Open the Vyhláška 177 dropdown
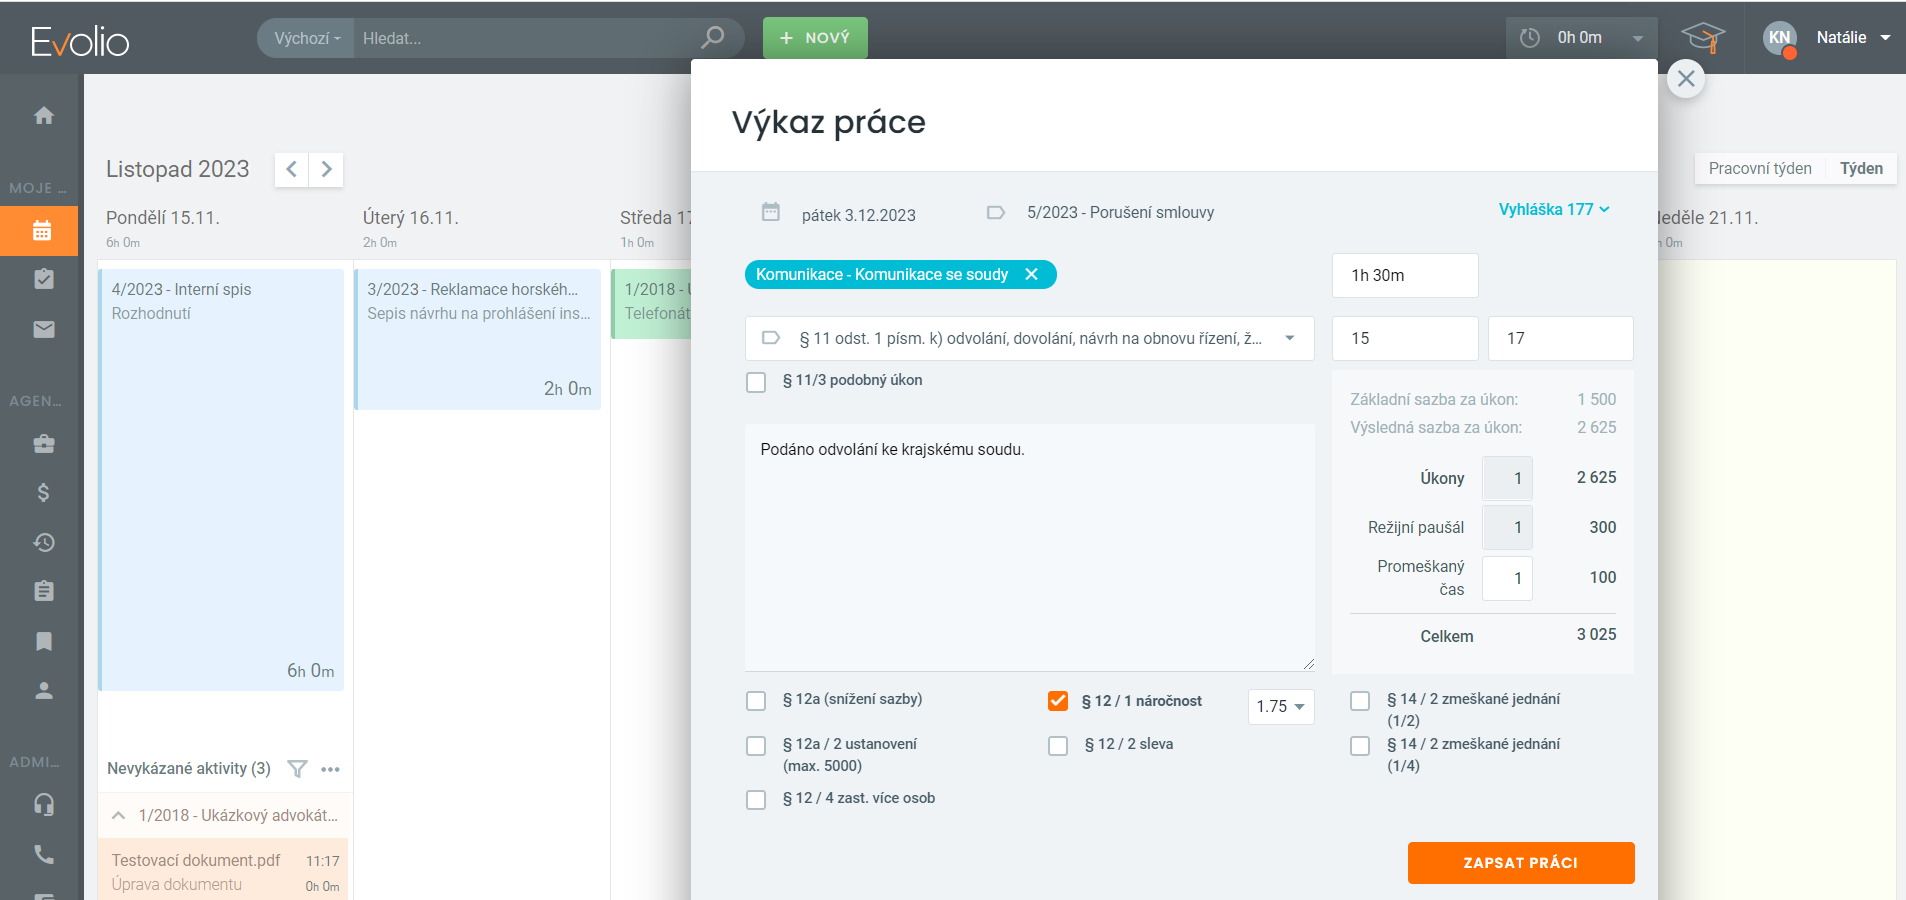The width and height of the screenshot is (1906, 900). coord(1553,210)
